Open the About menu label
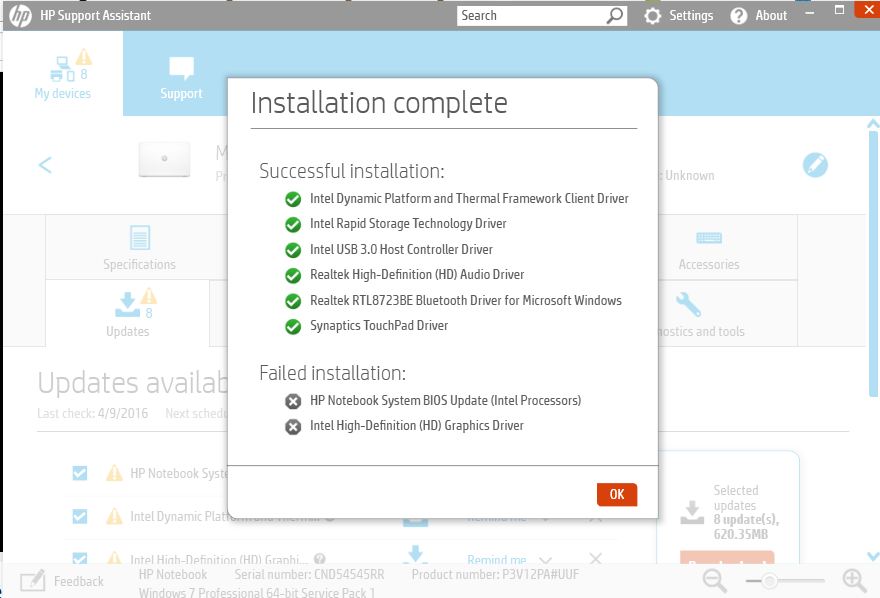The width and height of the screenshot is (880, 598). (771, 16)
